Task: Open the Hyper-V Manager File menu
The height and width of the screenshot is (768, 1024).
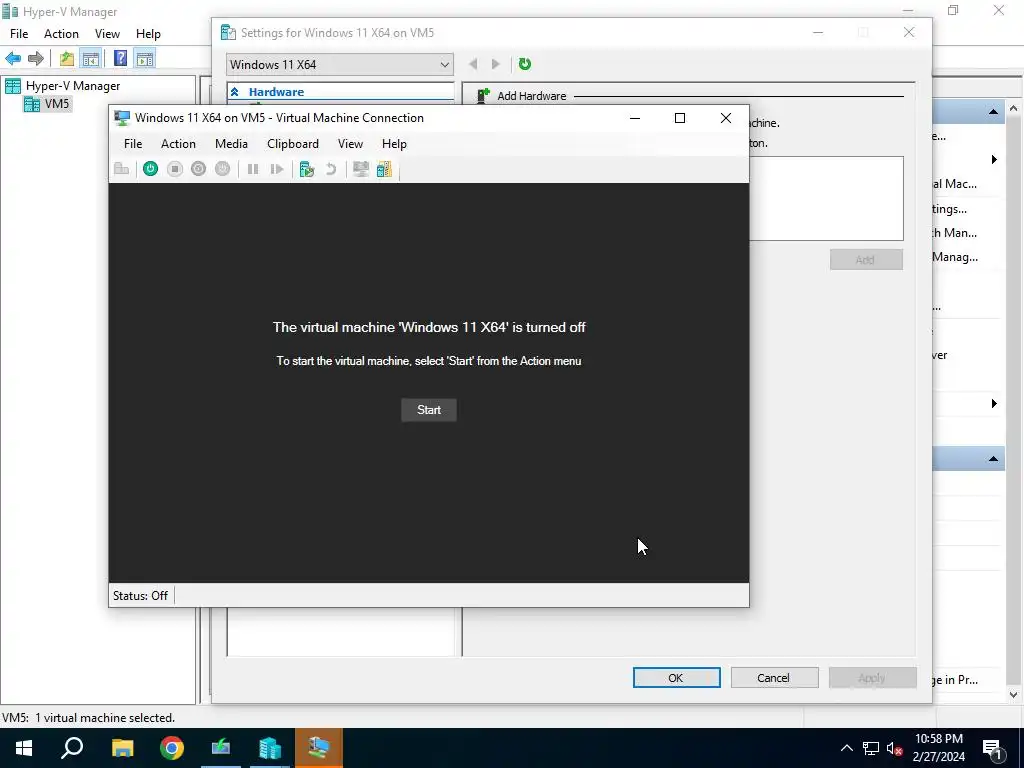Action: [19, 34]
